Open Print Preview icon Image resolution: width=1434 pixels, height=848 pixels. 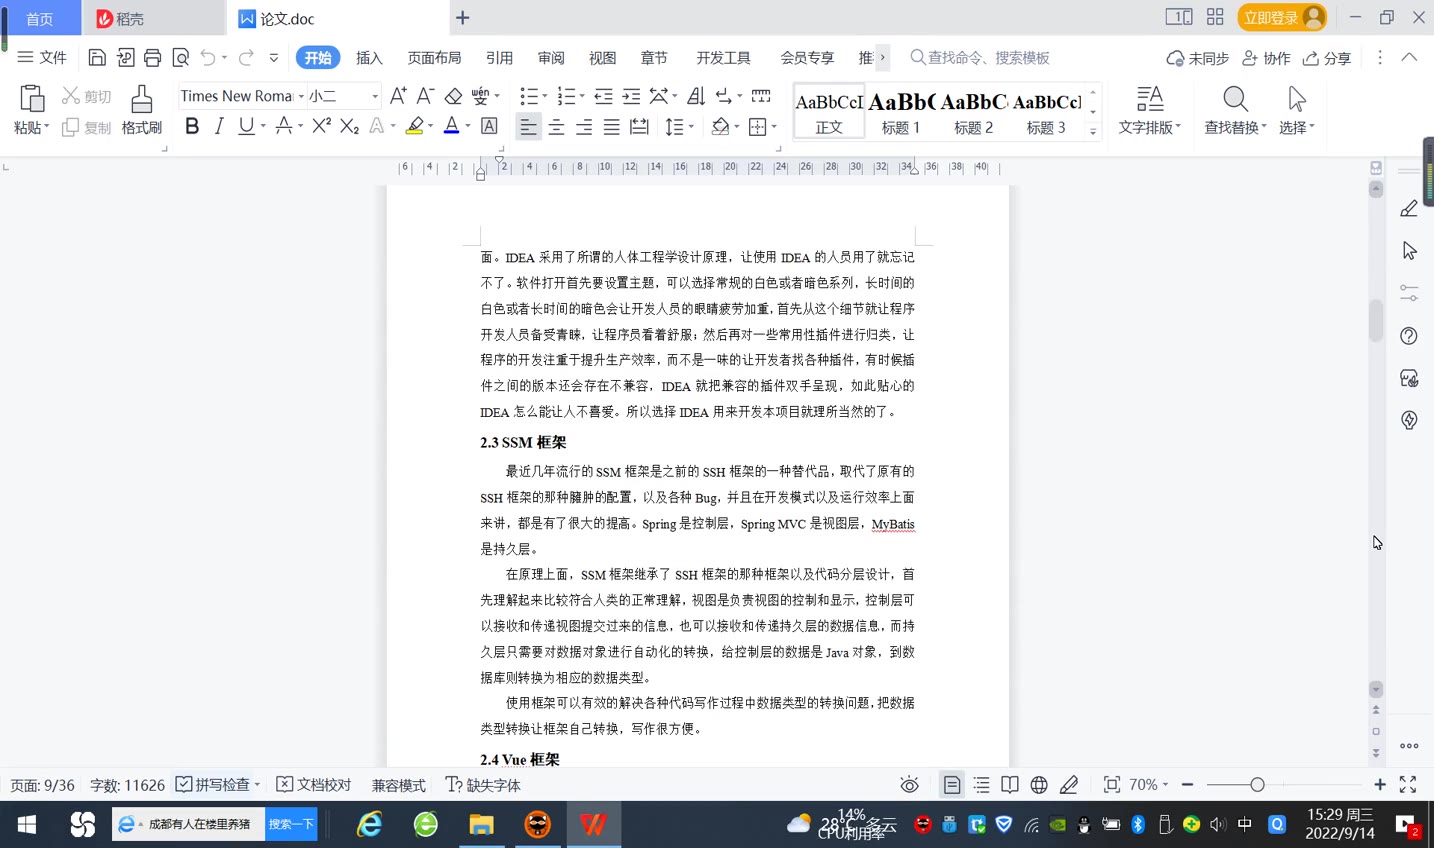coord(181,58)
